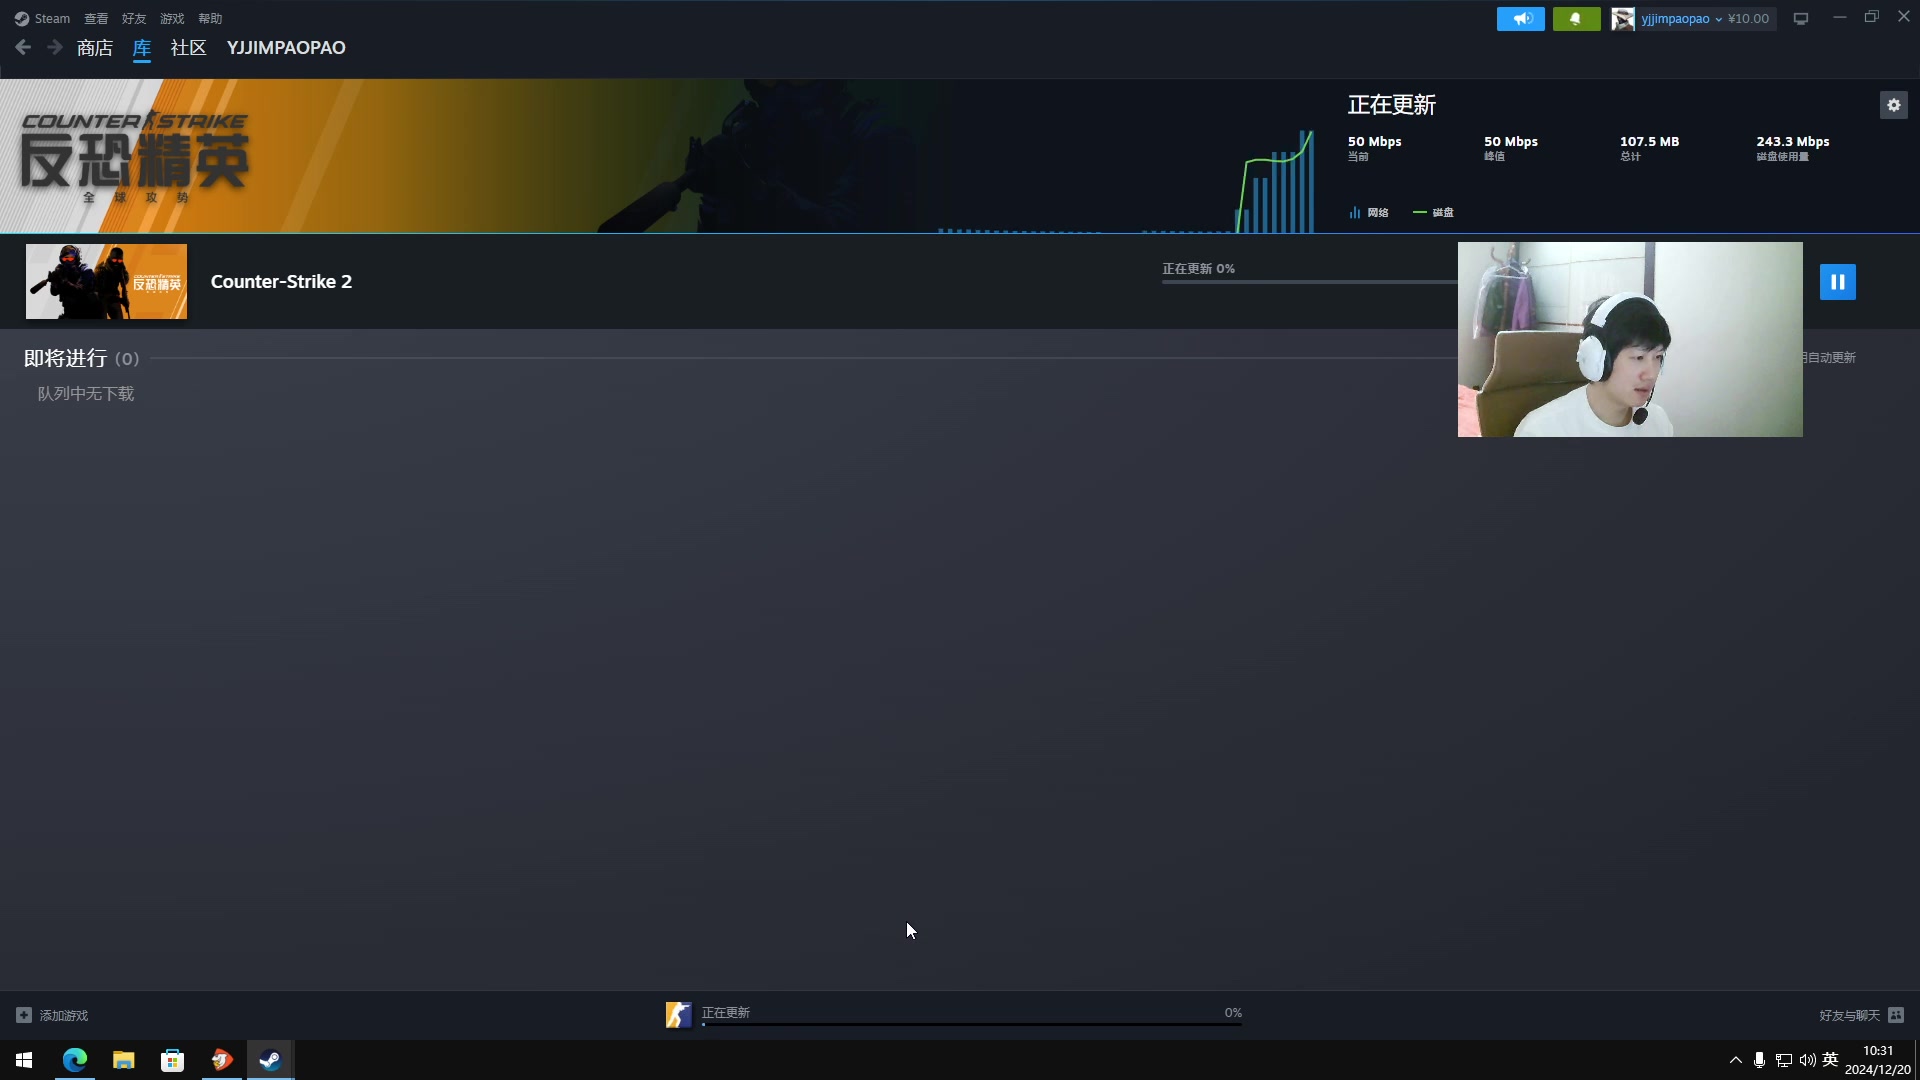Click the ¥10.00 wallet balance
The width and height of the screenshot is (1920, 1080).
tap(1748, 19)
